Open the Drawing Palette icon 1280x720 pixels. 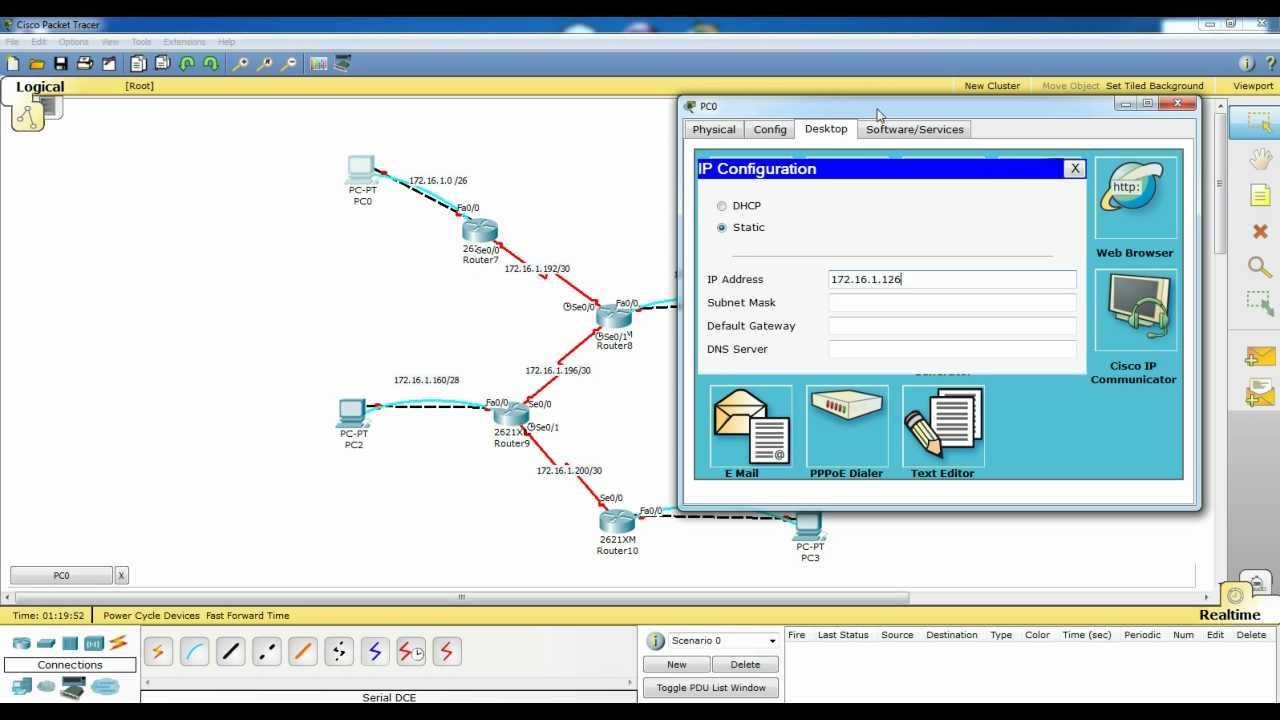point(319,63)
